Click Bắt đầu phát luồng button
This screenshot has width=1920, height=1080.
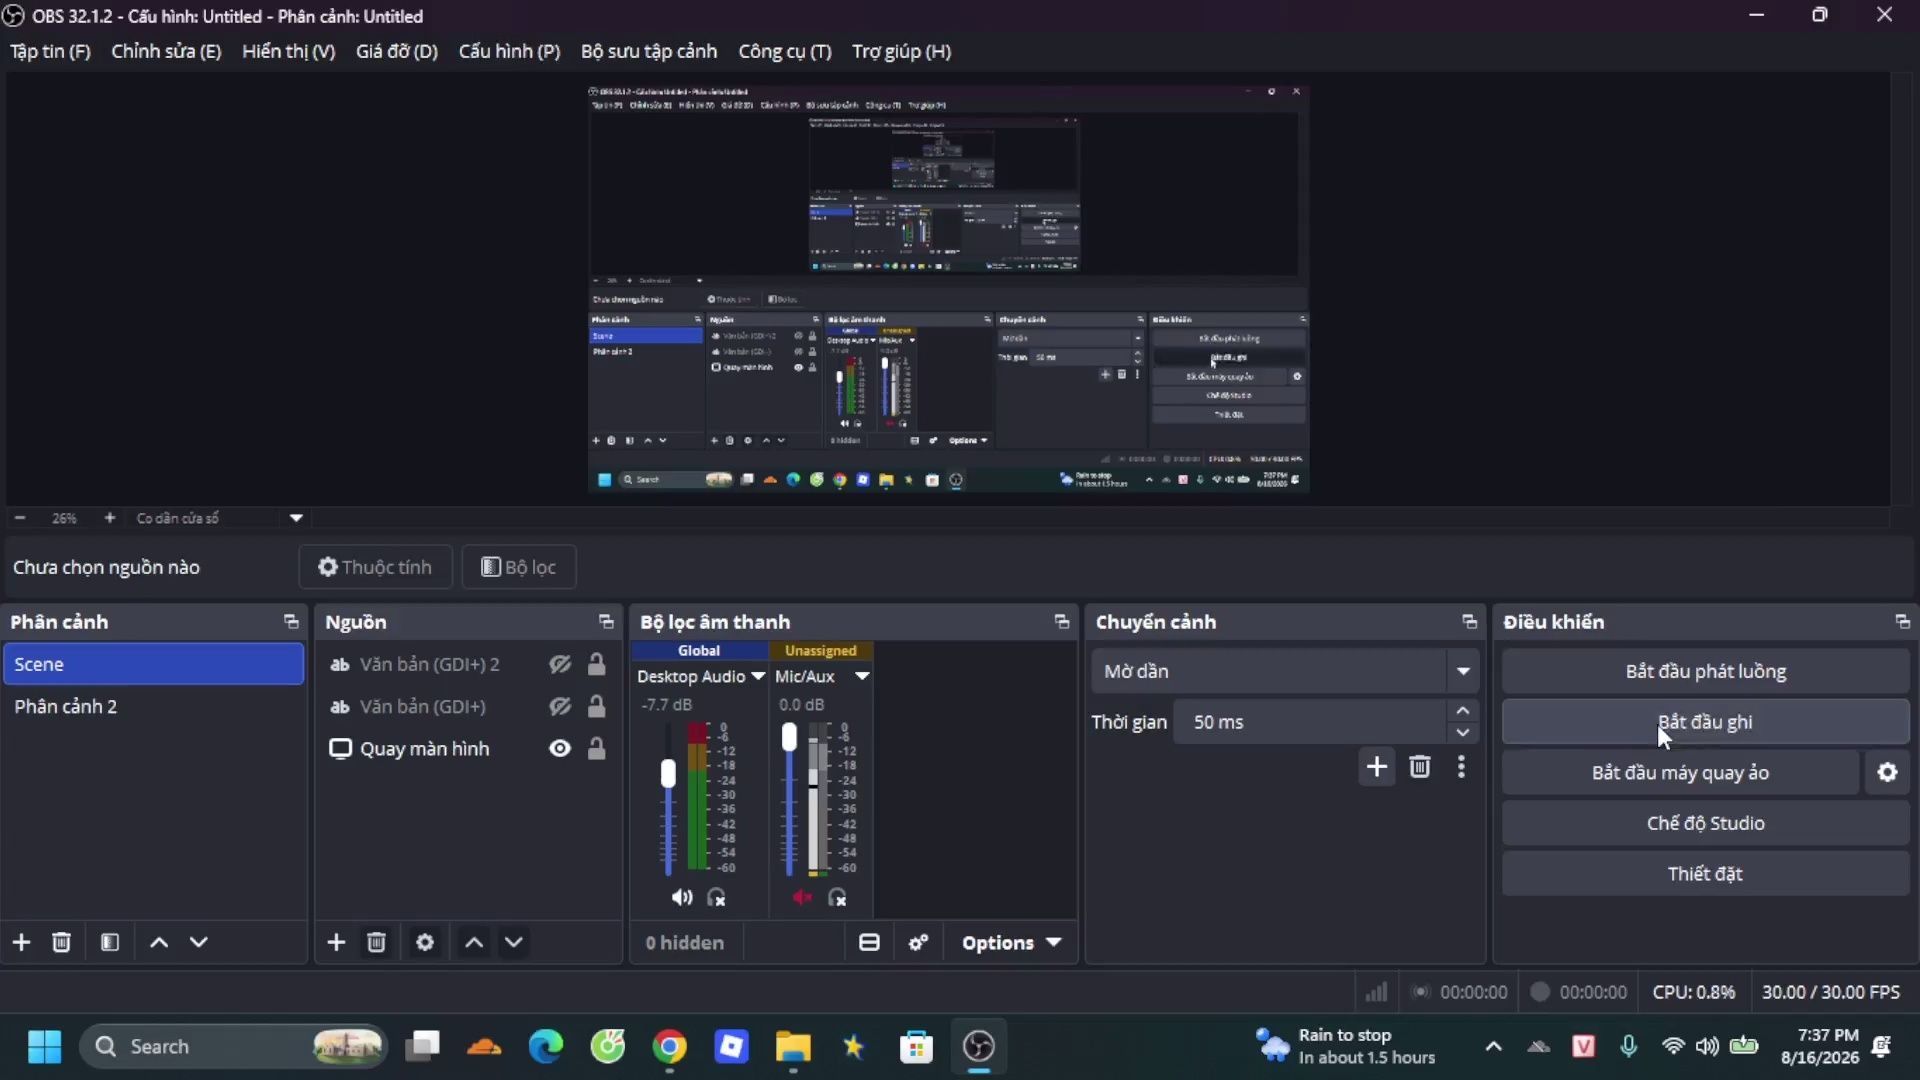(x=1705, y=671)
